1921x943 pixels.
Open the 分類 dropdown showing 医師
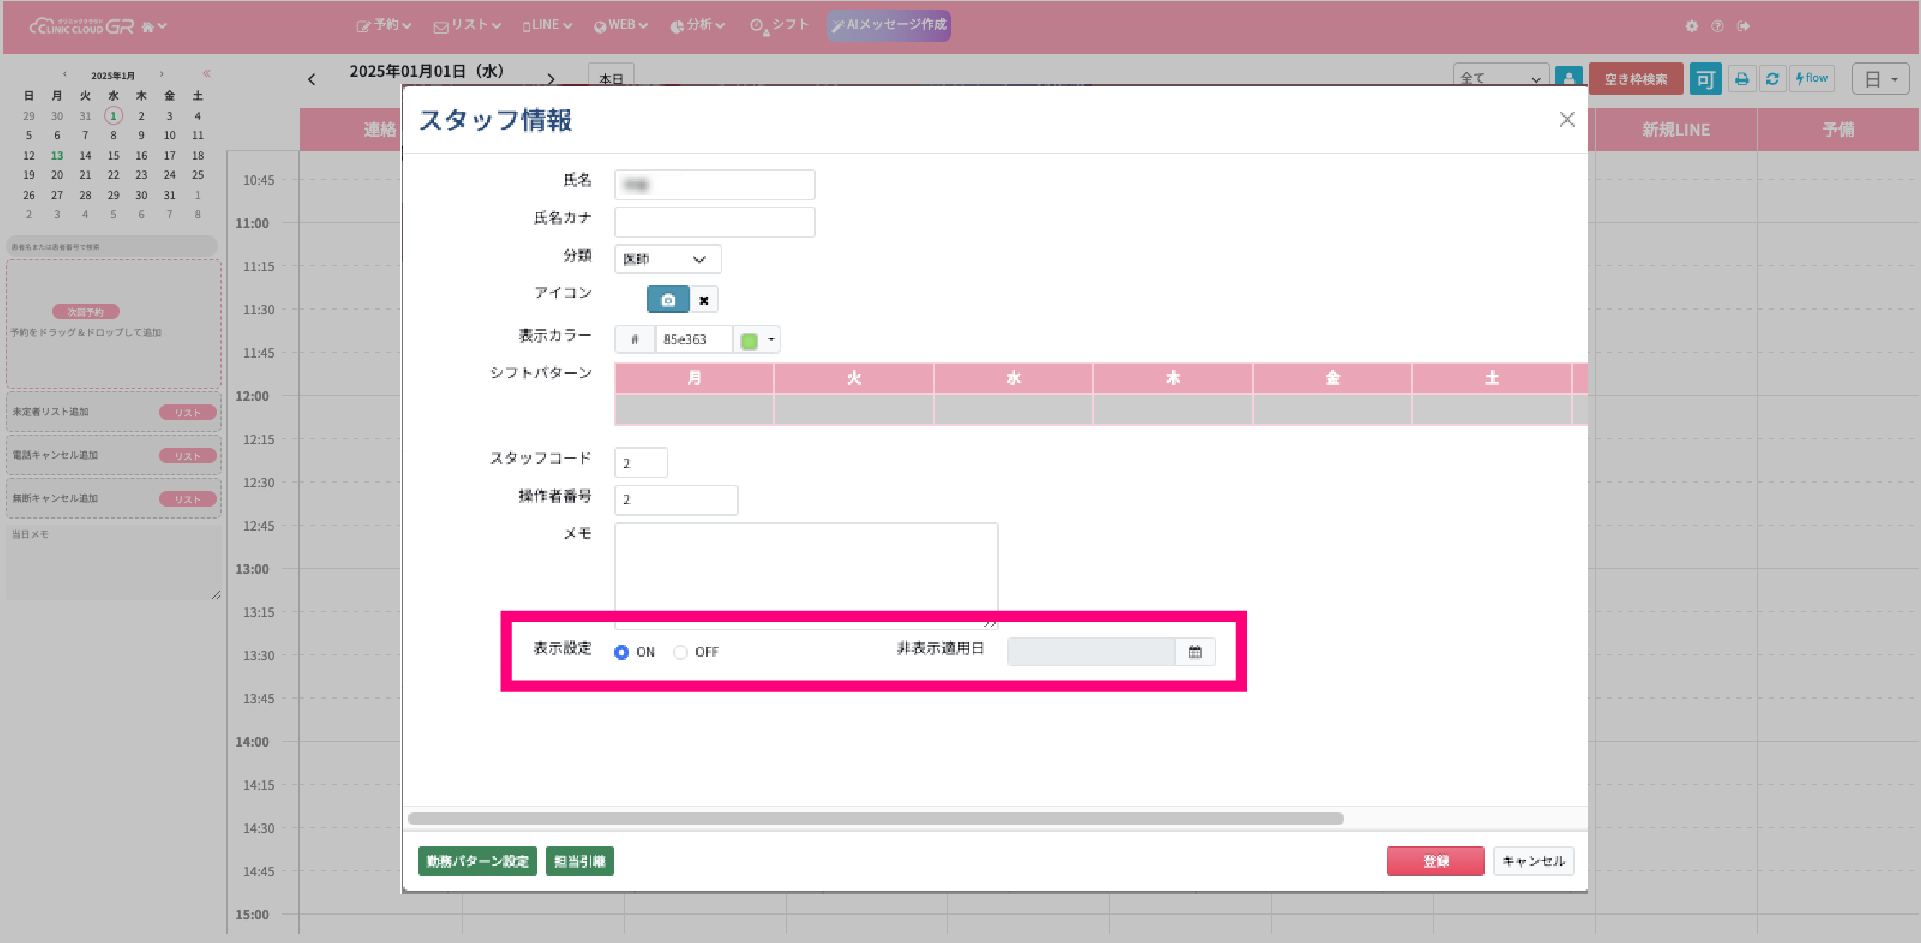coord(667,259)
